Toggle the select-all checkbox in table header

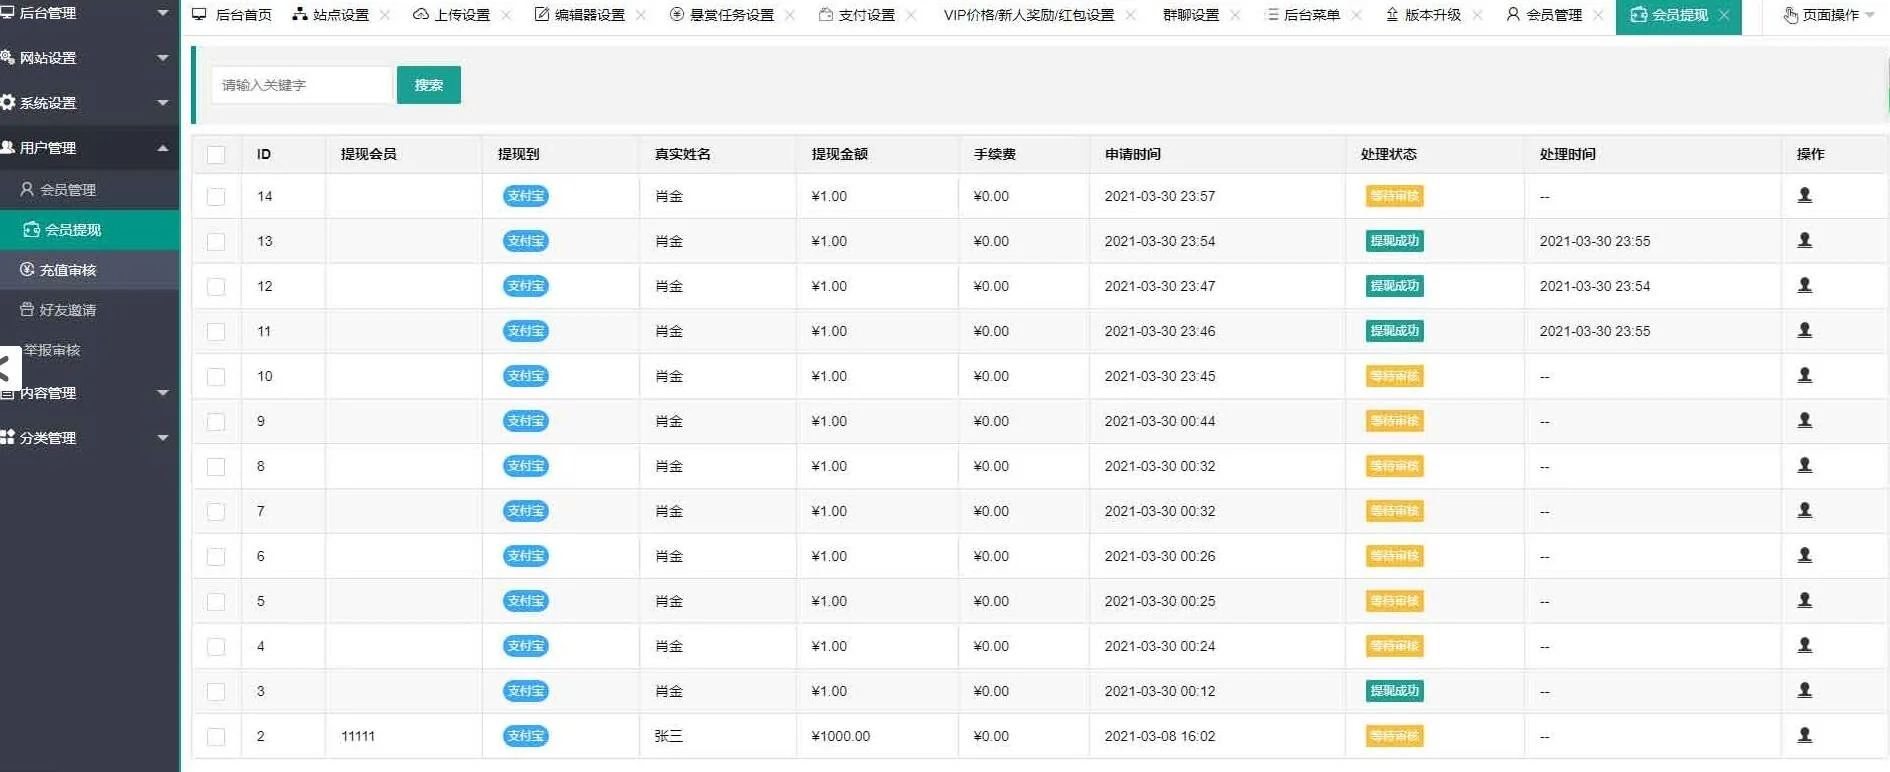pos(216,154)
